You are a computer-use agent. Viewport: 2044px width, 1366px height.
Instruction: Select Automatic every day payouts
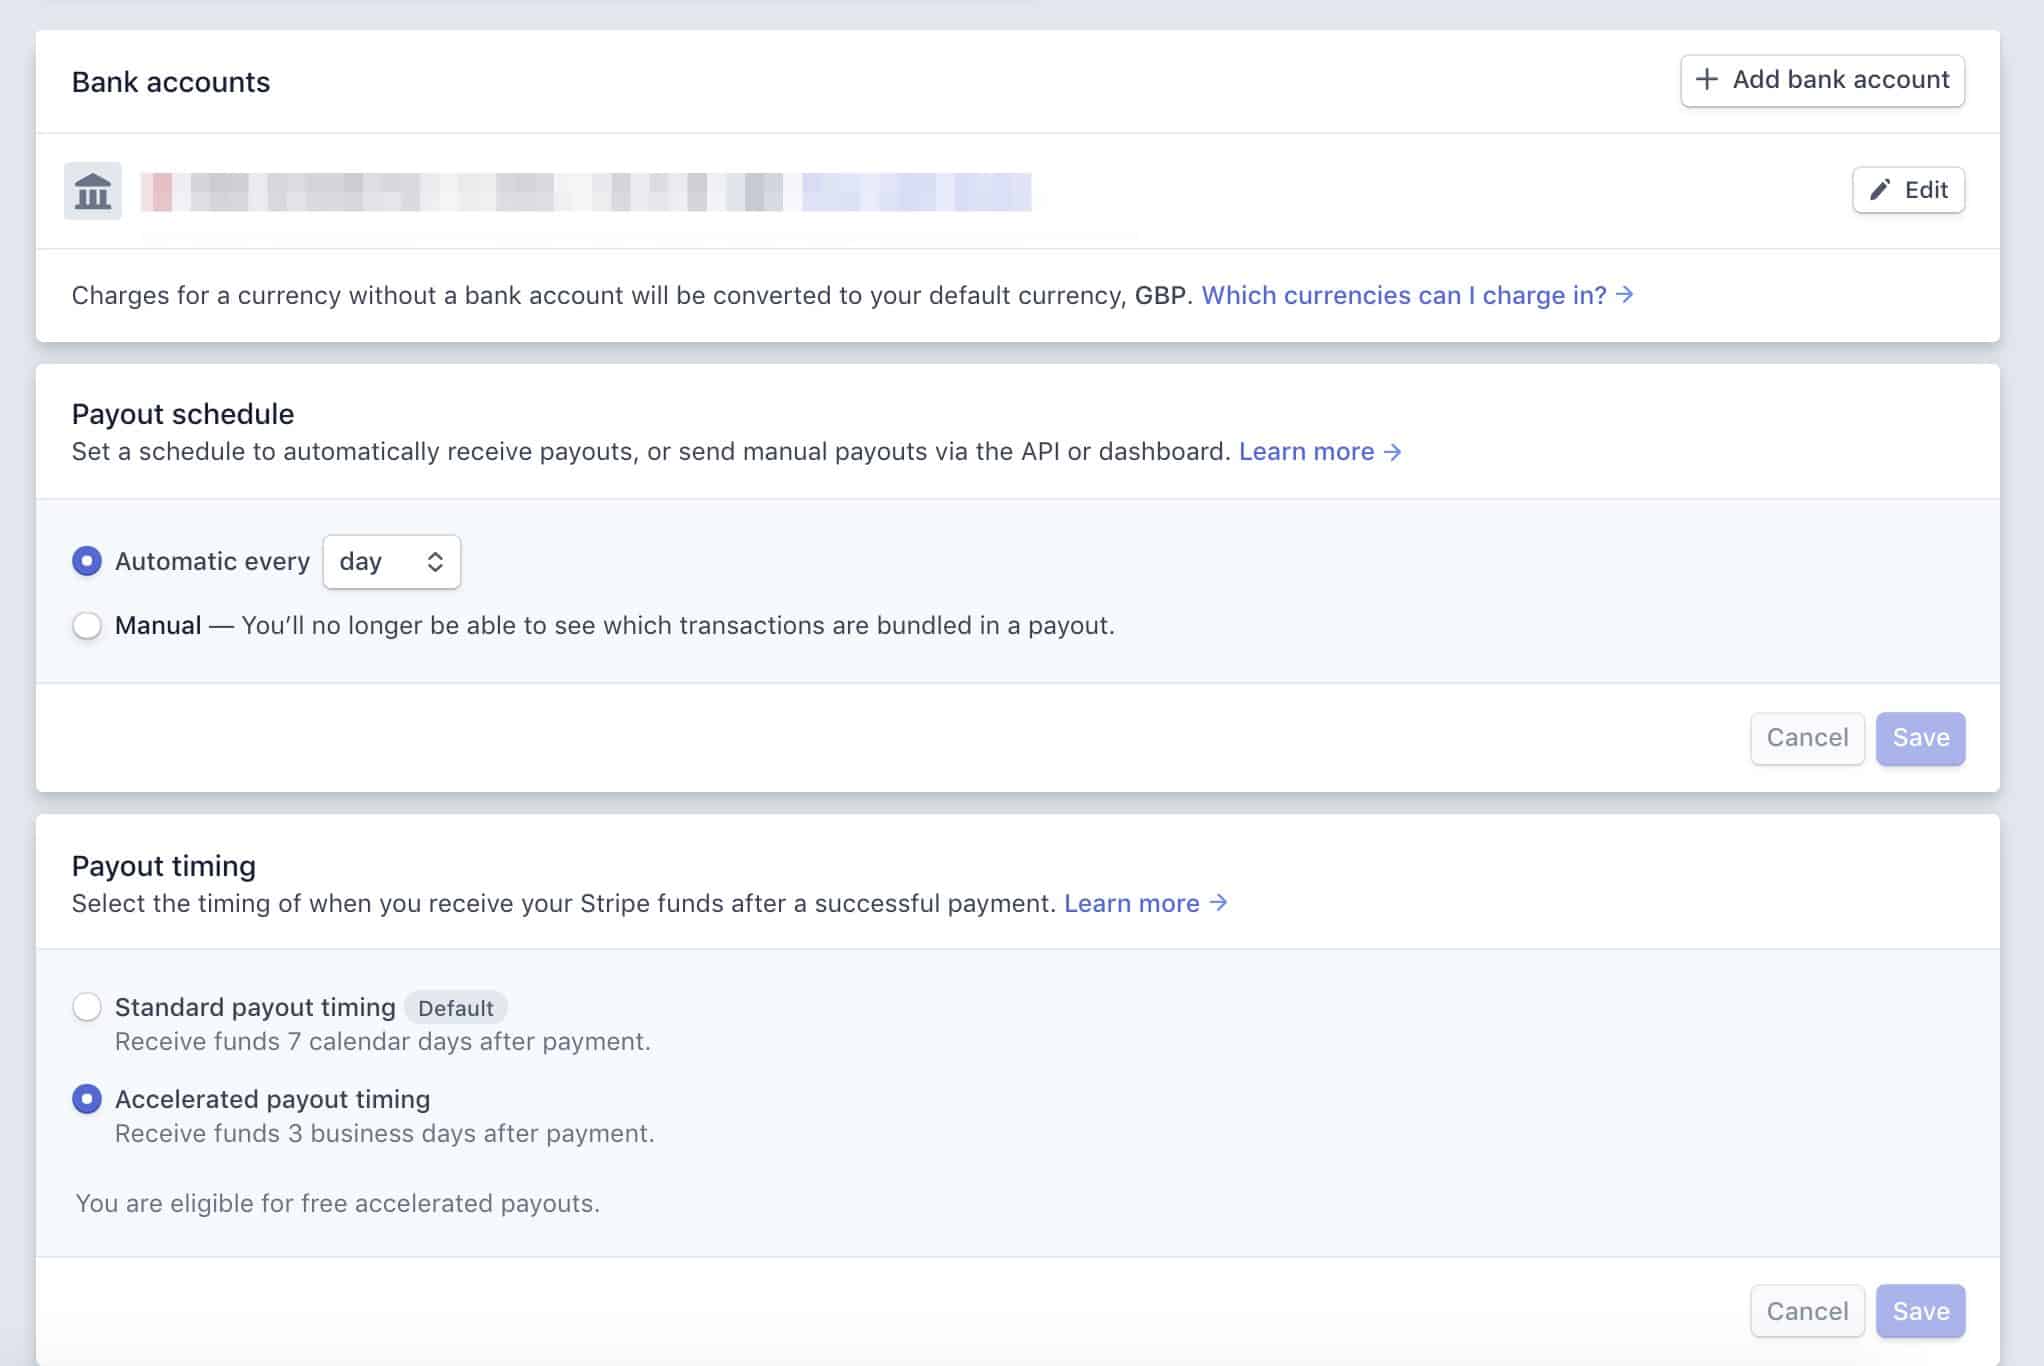(87, 561)
